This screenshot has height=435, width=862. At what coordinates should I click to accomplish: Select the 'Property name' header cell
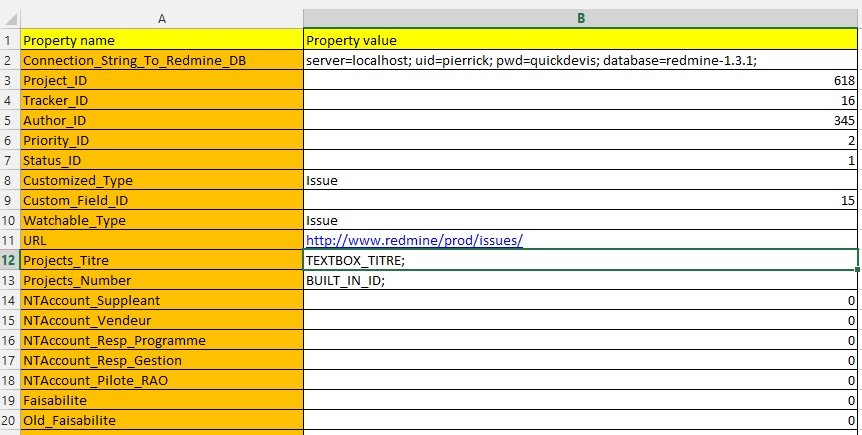pyautogui.click(x=161, y=41)
